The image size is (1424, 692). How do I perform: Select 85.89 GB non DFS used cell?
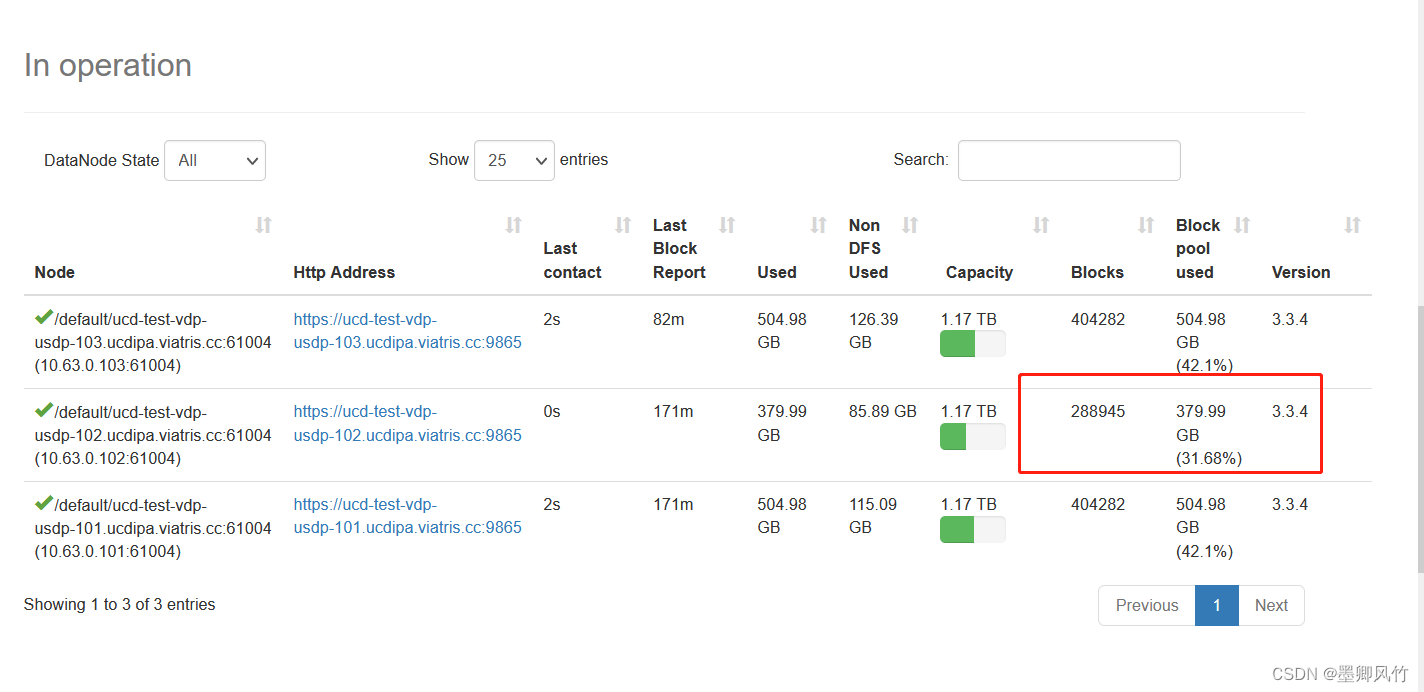[883, 411]
